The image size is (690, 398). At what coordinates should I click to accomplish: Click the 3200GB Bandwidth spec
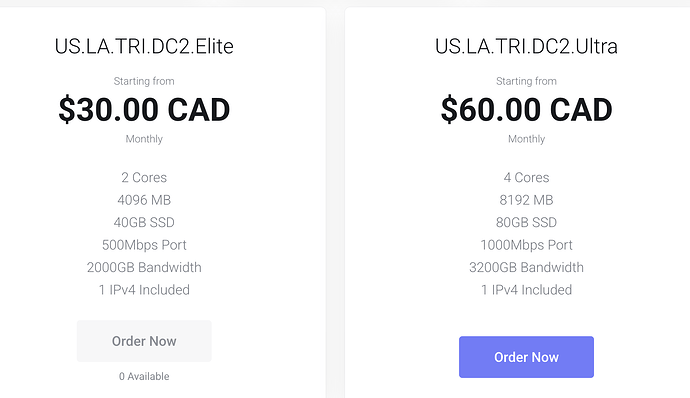pyautogui.click(x=526, y=267)
